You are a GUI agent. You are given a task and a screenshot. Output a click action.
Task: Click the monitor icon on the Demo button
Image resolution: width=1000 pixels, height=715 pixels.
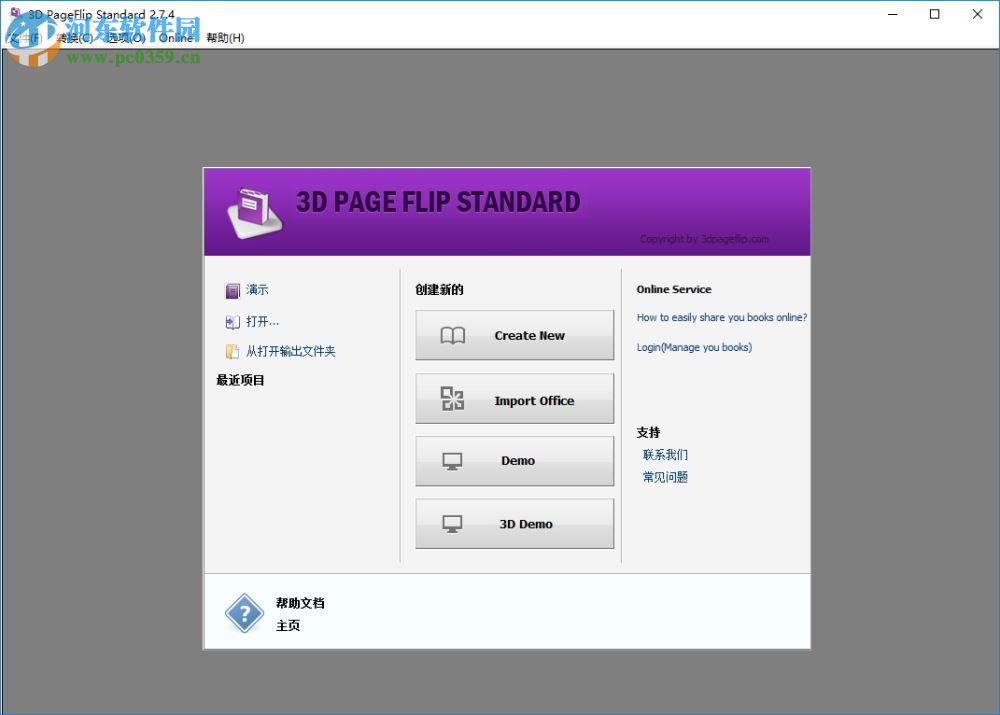(452, 460)
